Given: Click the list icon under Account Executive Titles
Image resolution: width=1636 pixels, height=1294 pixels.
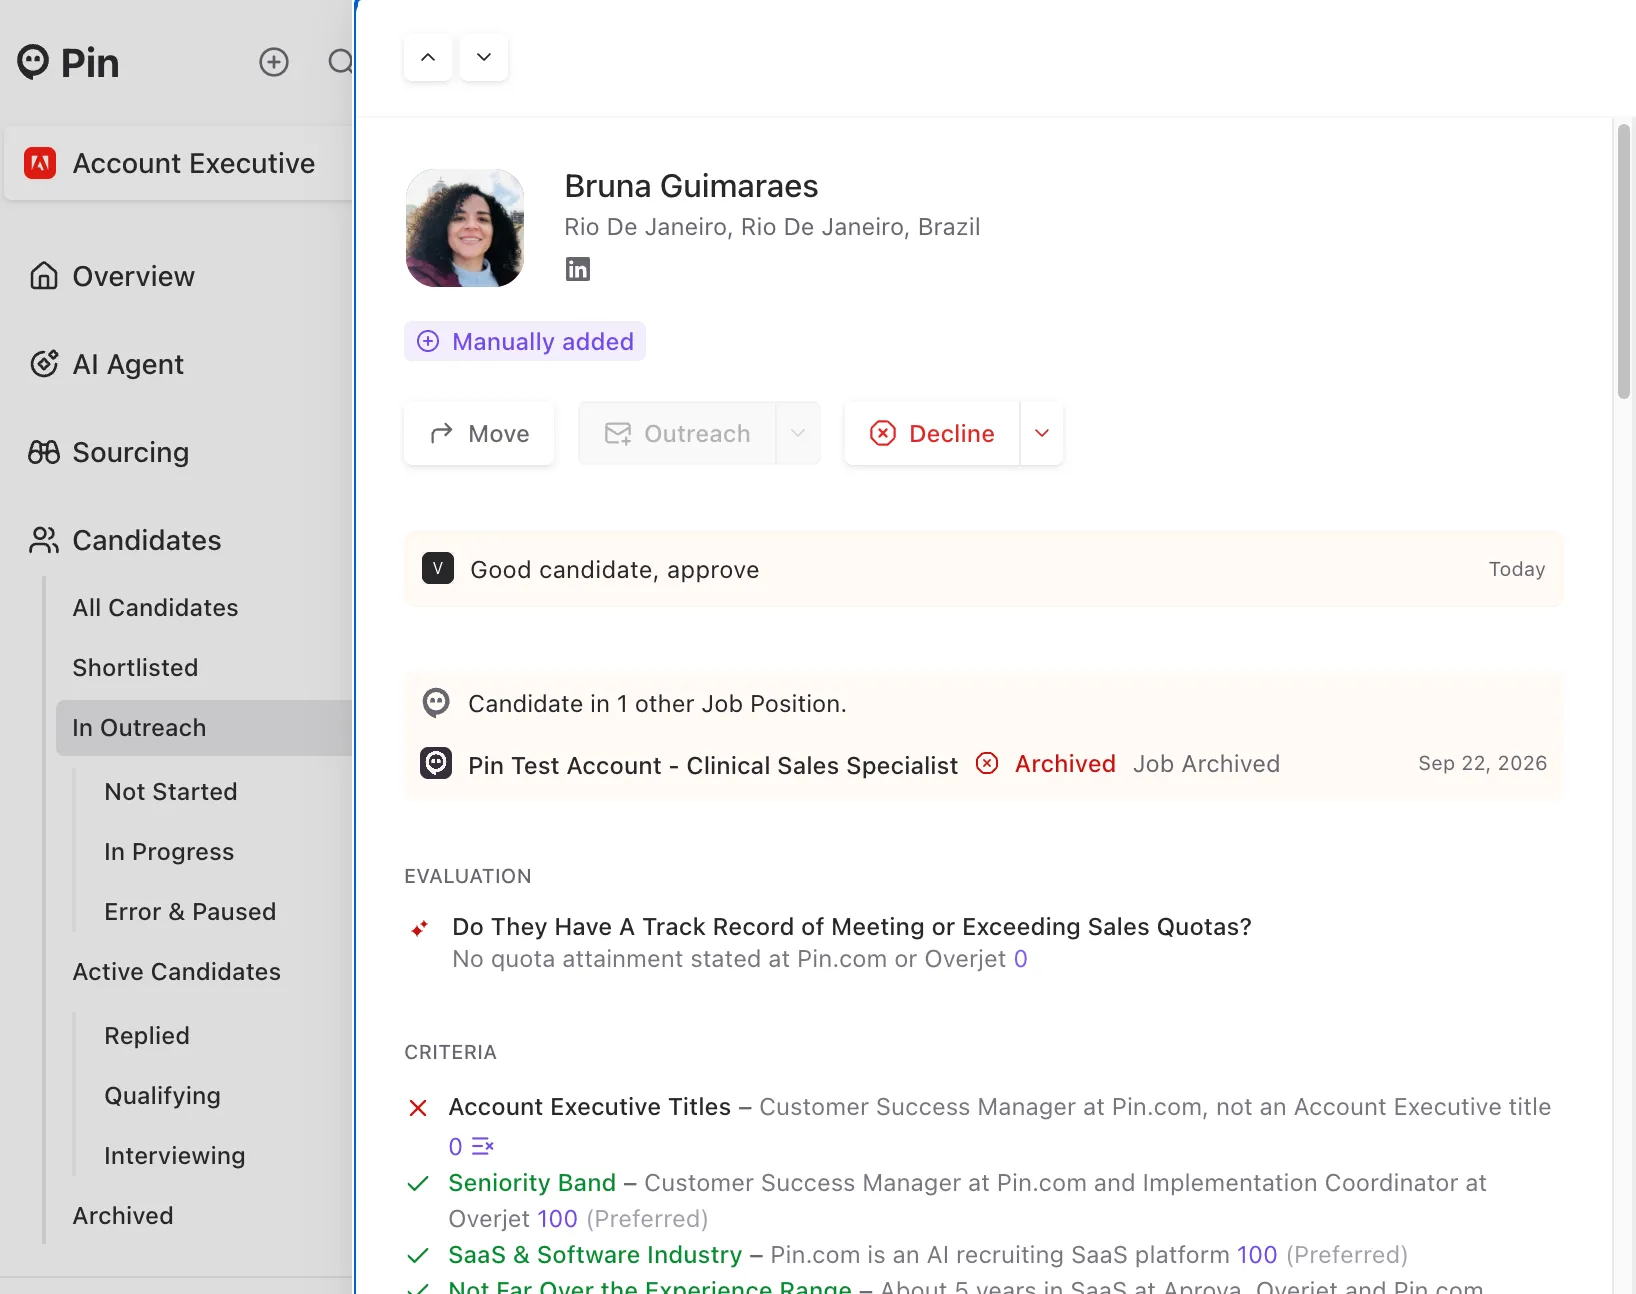Looking at the screenshot, I should click(483, 1146).
